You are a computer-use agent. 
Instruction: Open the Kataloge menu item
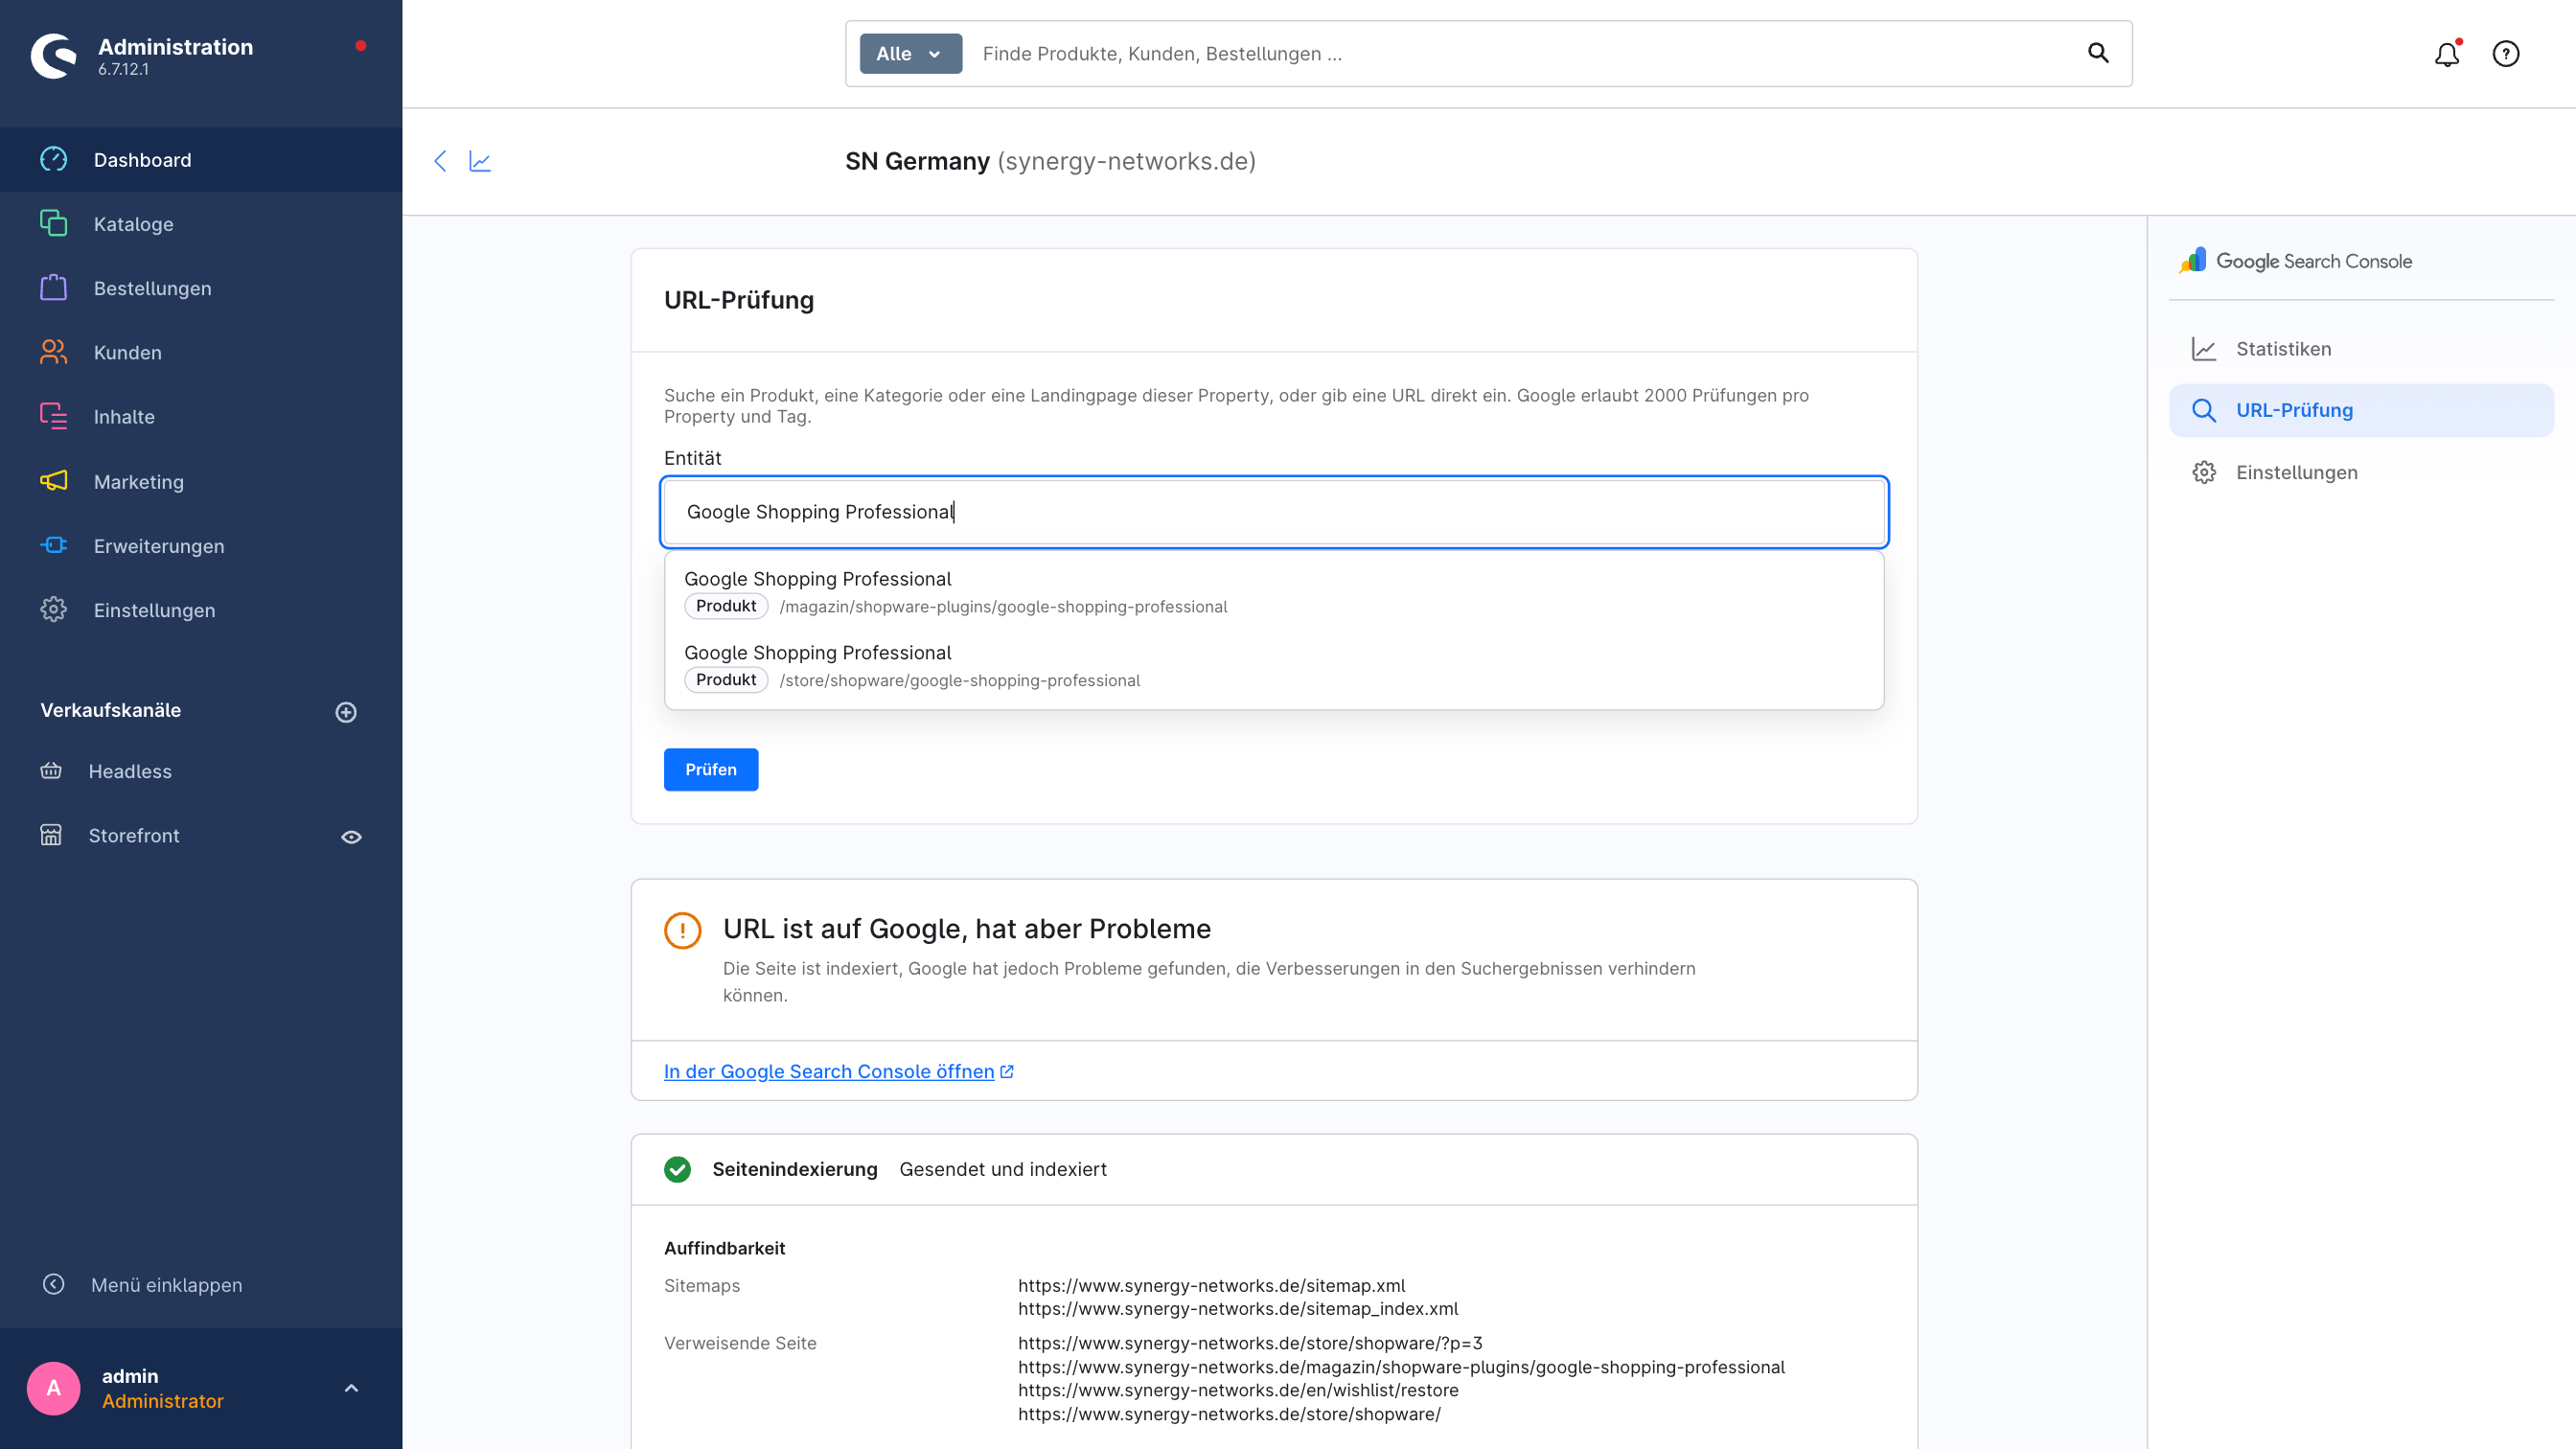201,224
